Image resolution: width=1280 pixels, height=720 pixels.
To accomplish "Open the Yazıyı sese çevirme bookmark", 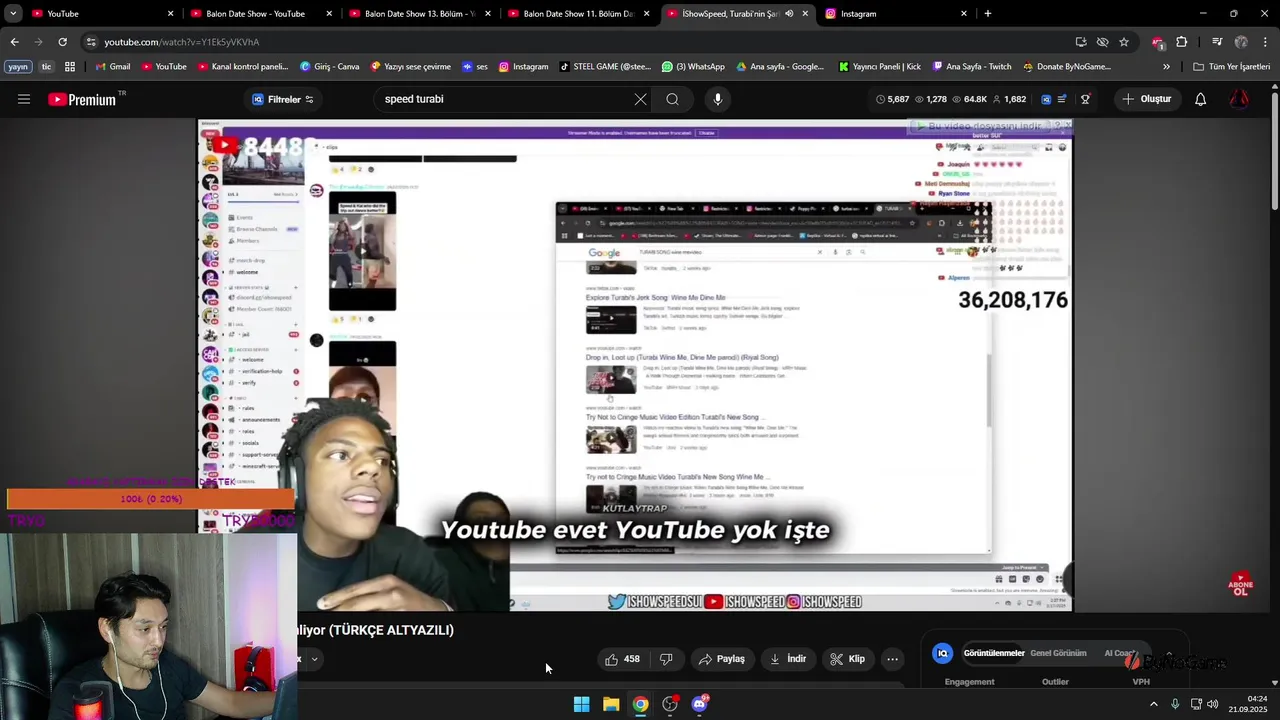I will (411, 67).
